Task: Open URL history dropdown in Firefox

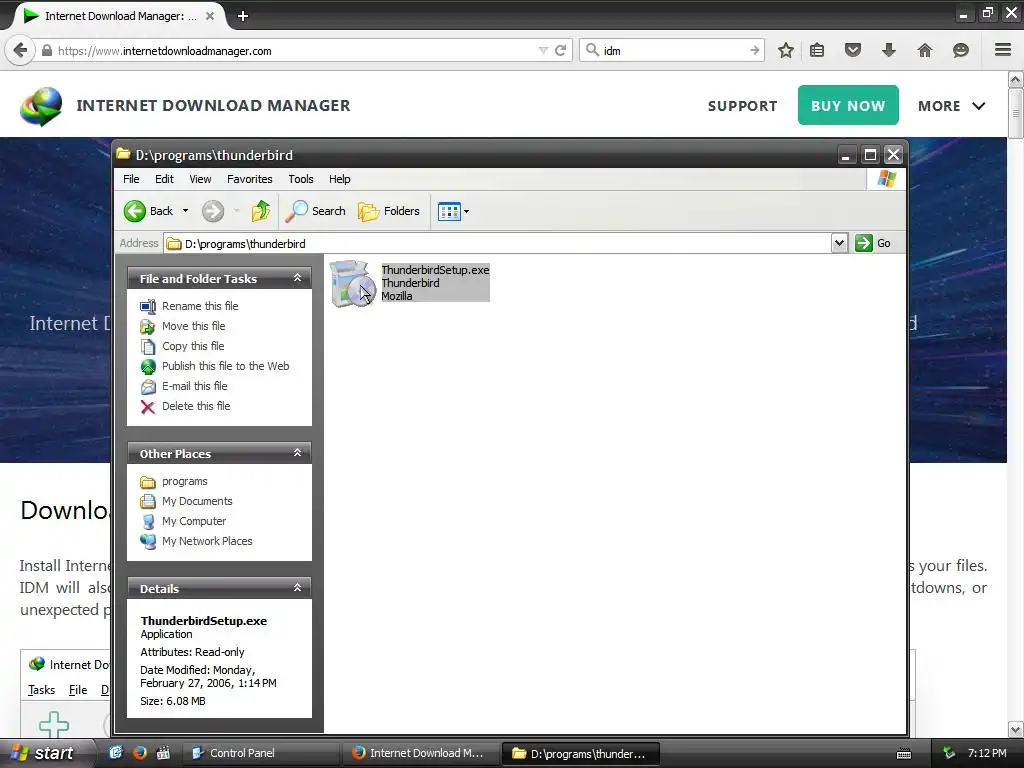Action: (543, 50)
